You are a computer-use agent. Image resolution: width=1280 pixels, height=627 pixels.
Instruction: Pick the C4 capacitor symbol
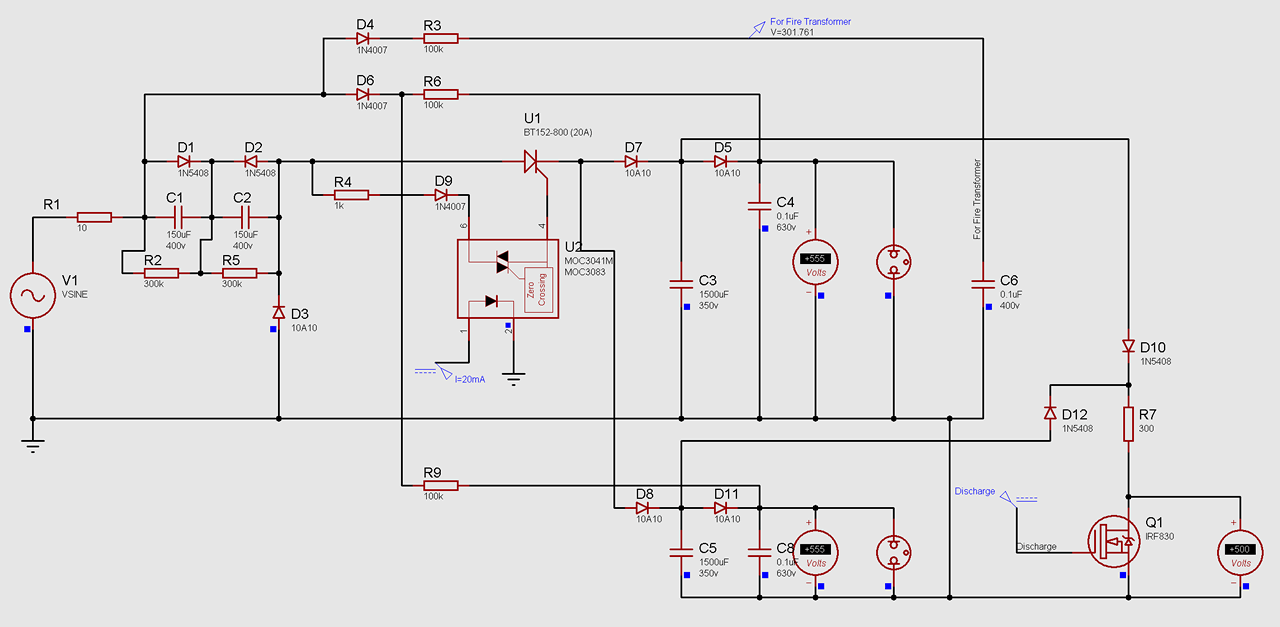759,206
